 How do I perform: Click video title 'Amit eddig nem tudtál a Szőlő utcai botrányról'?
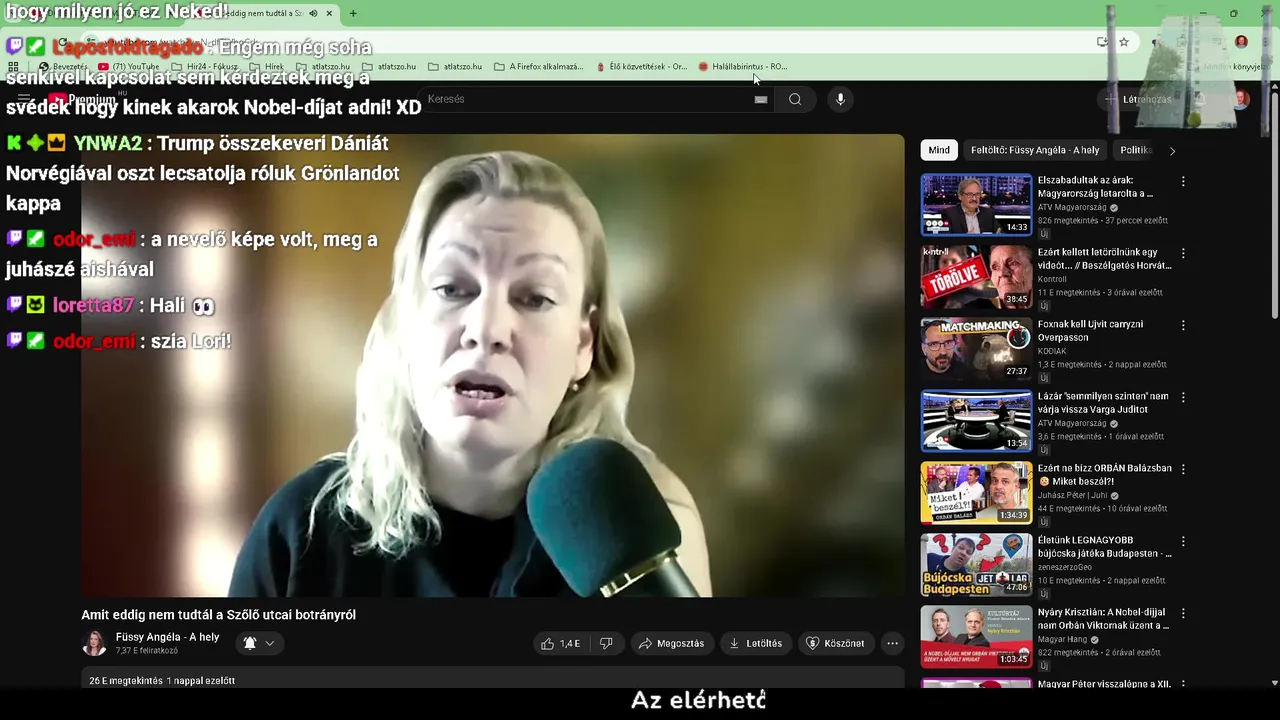219,615
